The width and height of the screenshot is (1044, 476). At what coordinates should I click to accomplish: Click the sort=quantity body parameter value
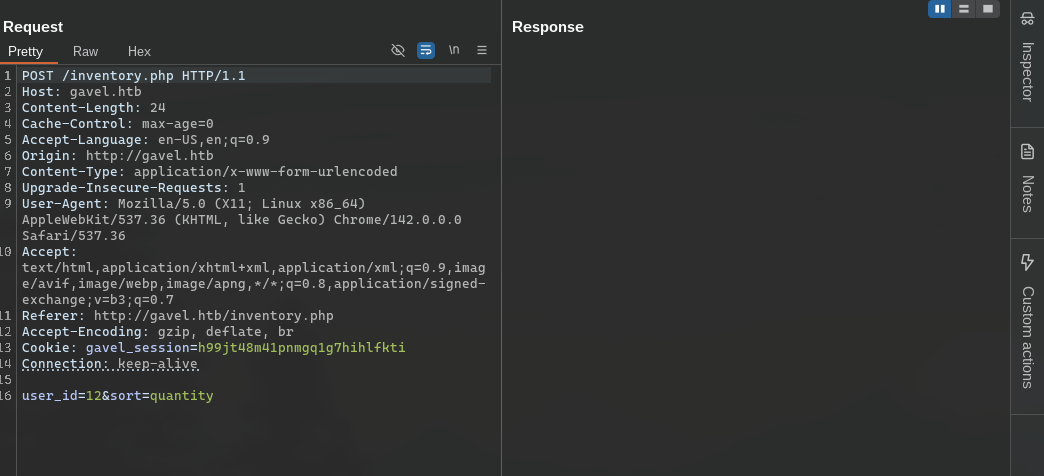181,396
